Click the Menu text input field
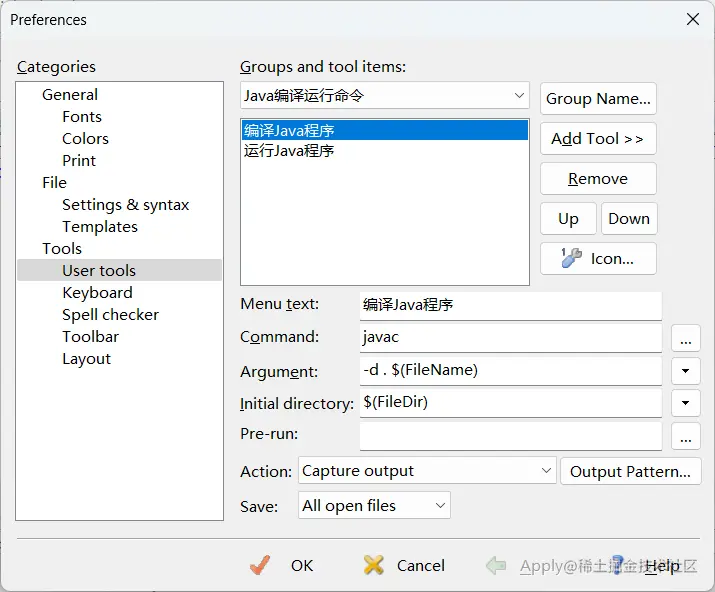The width and height of the screenshot is (715, 592). click(x=510, y=305)
